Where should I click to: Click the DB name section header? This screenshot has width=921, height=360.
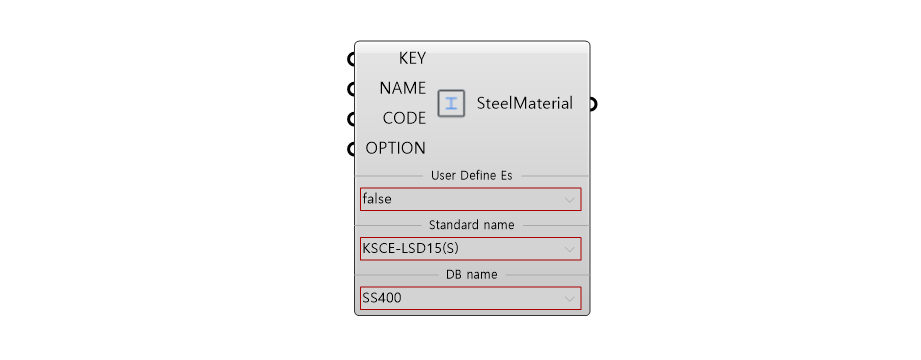tap(472, 274)
